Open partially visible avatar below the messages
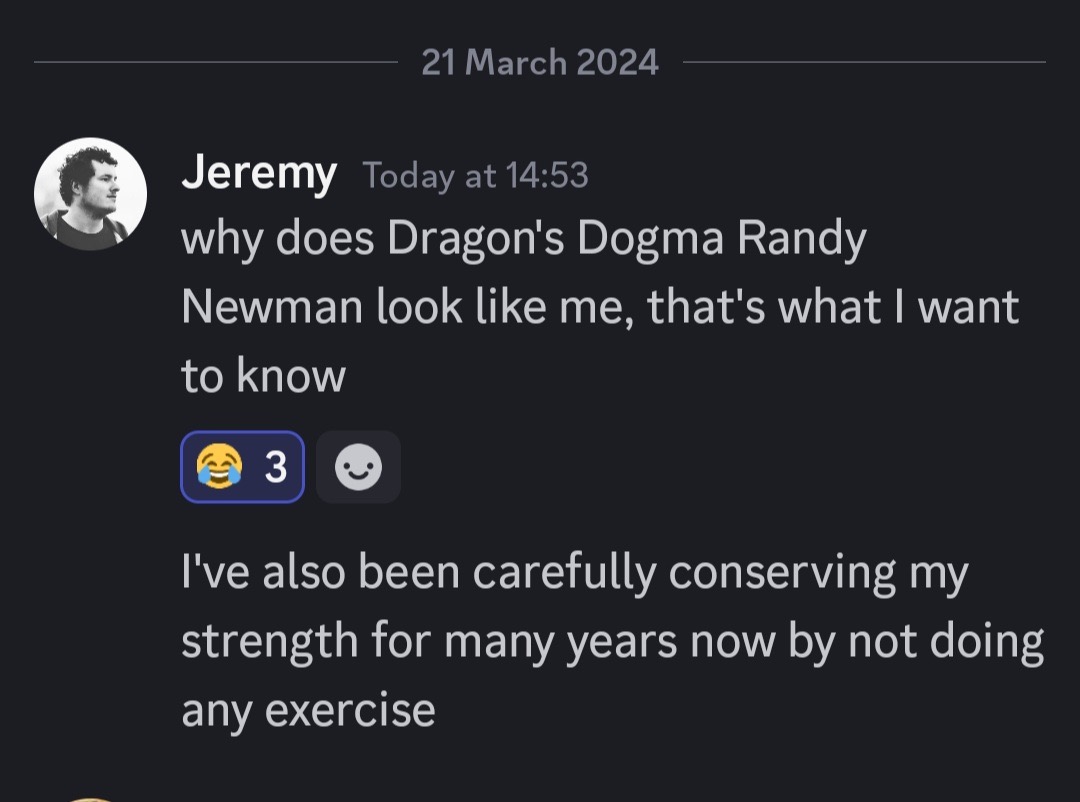The height and width of the screenshot is (802, 1080). click(90, 799)
